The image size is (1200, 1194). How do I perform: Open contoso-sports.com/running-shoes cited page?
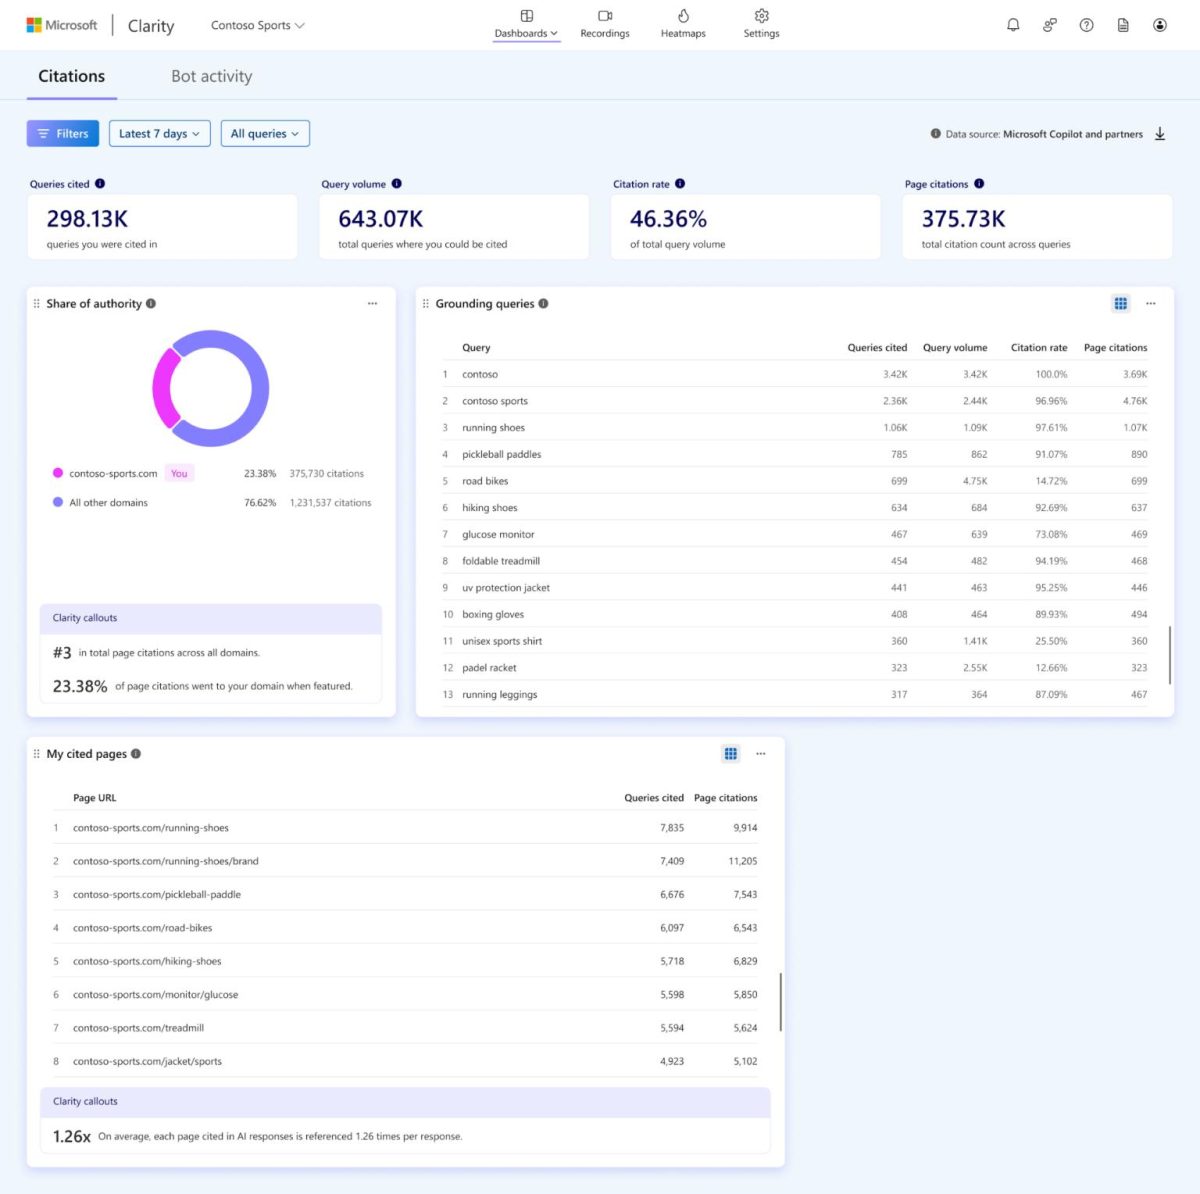[x=150, y=827]
